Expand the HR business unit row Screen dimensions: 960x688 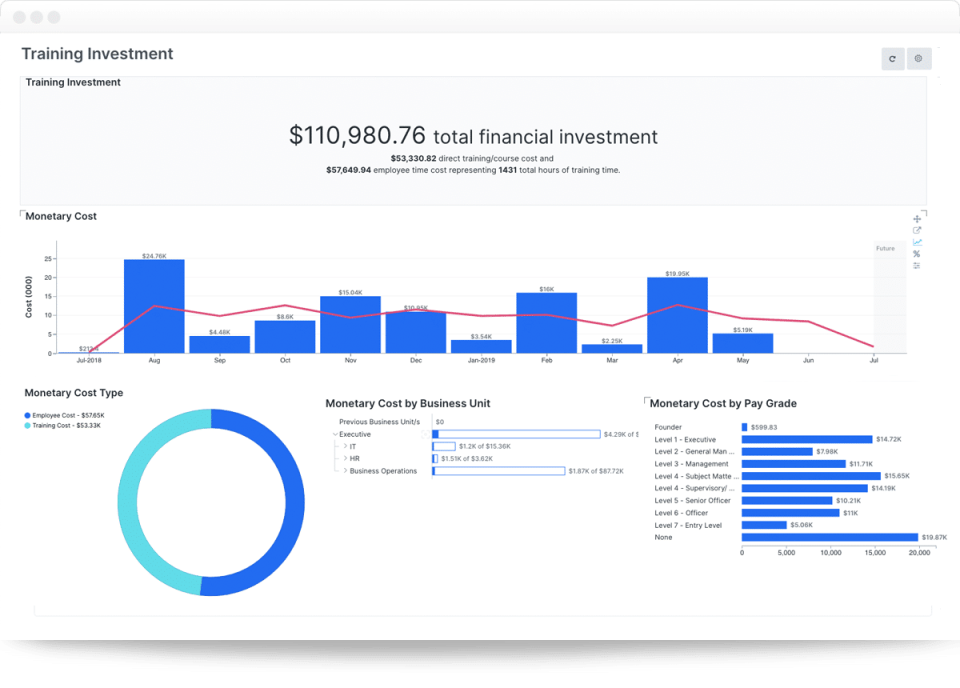[345, 458]
